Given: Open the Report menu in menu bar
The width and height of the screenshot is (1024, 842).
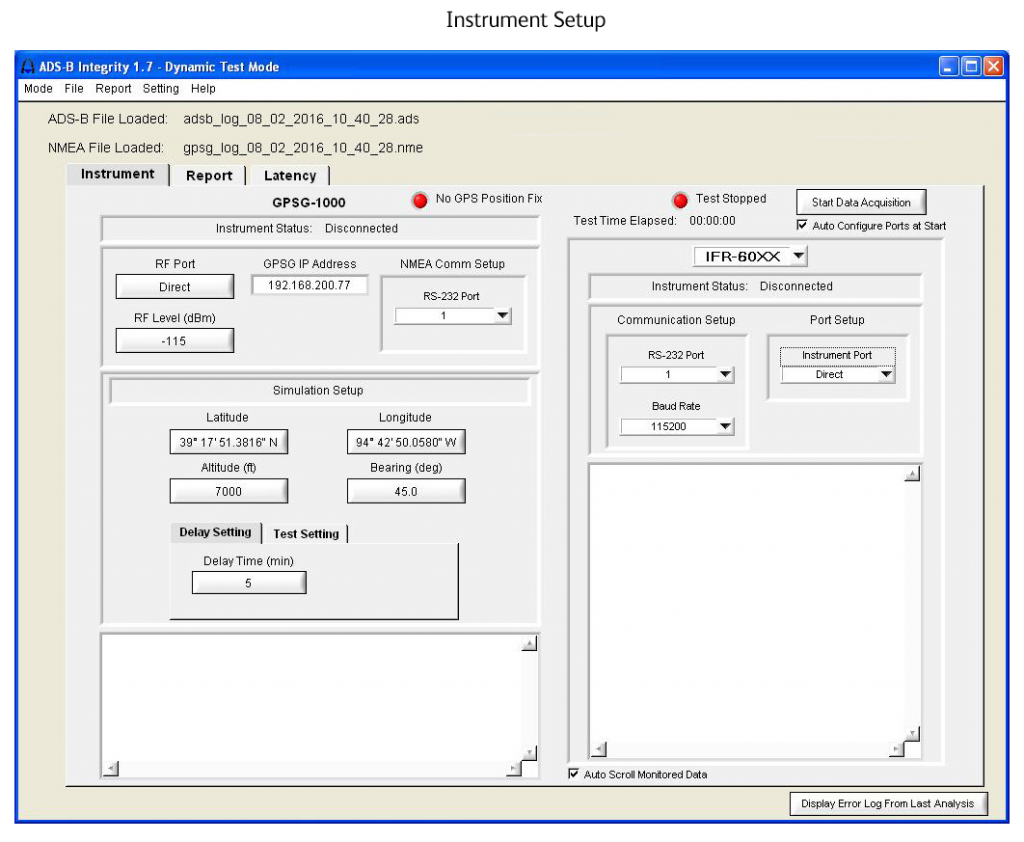Looking at the screenshot, I should 113,89.
